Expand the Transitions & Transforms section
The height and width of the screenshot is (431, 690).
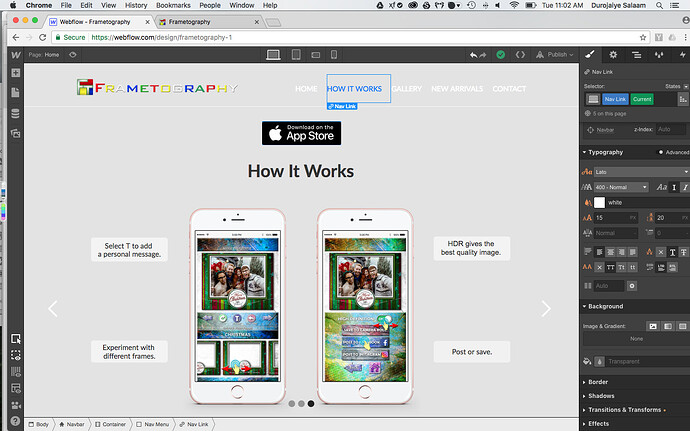pos(622,409)
